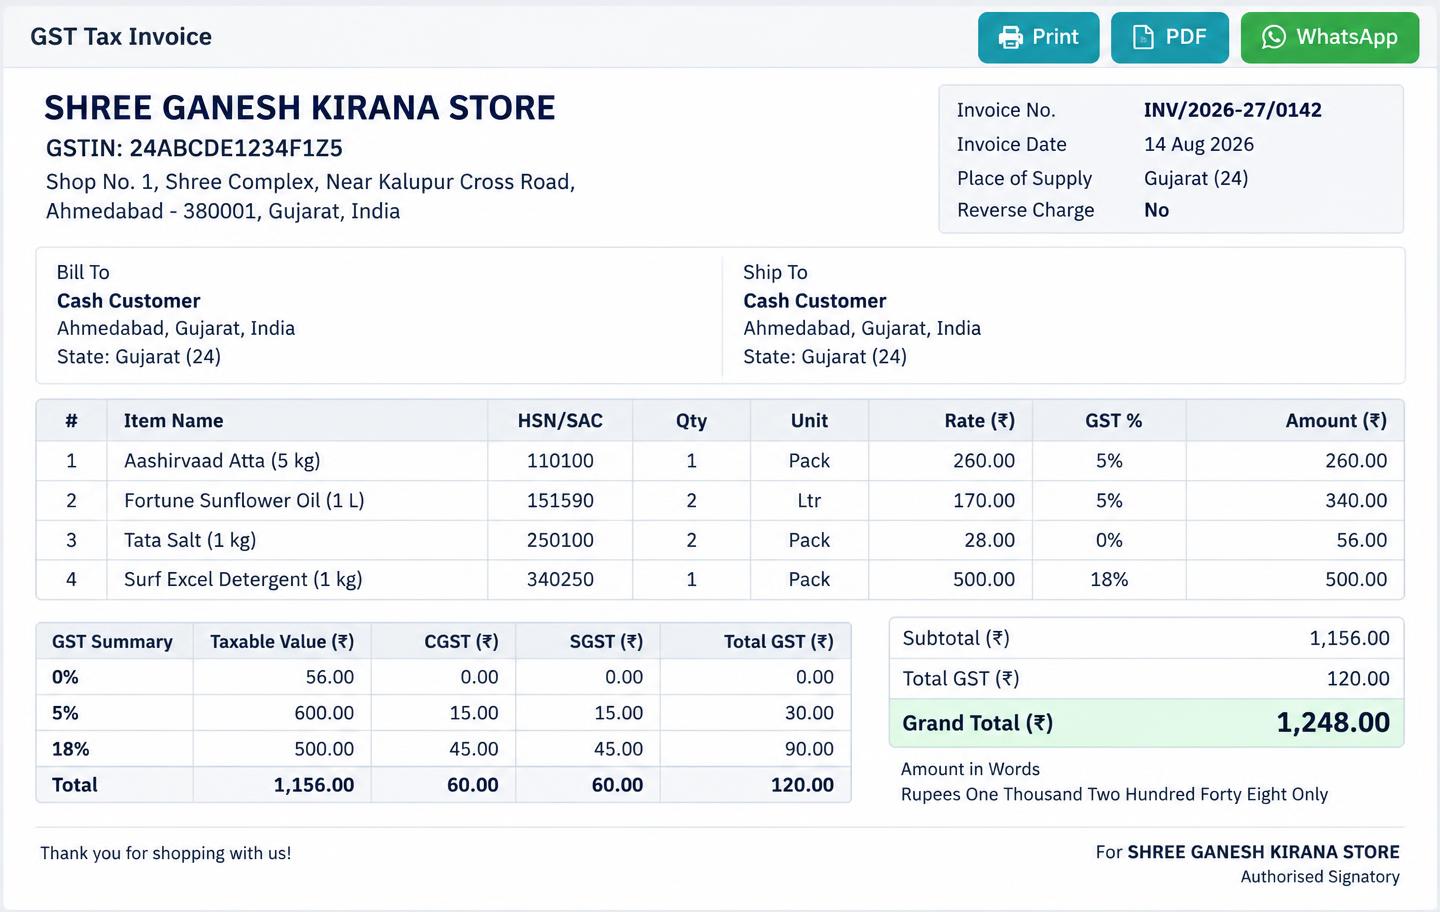This screenshot has height=912, width=1440.
Task: Click the Shop No. 1, Shree Complex address line
Action: click(x=310, y=182)
